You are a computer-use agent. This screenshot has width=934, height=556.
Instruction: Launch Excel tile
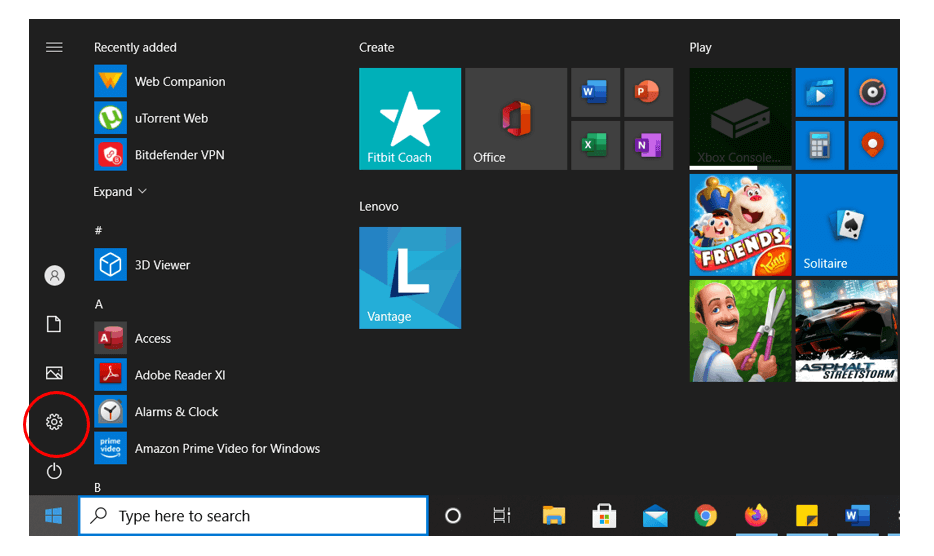[x=596, y=145]
